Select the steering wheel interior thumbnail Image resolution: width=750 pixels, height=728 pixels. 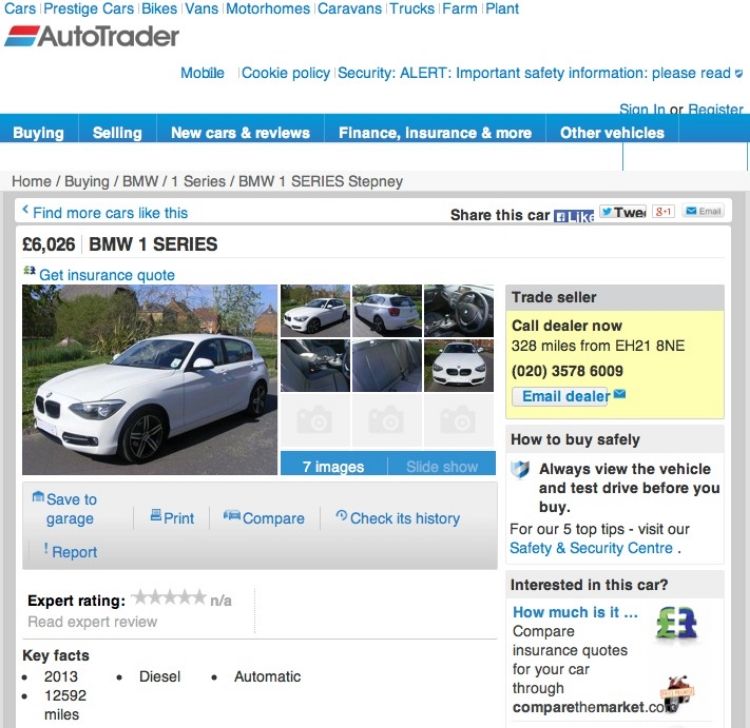click(x=459, y=311)
